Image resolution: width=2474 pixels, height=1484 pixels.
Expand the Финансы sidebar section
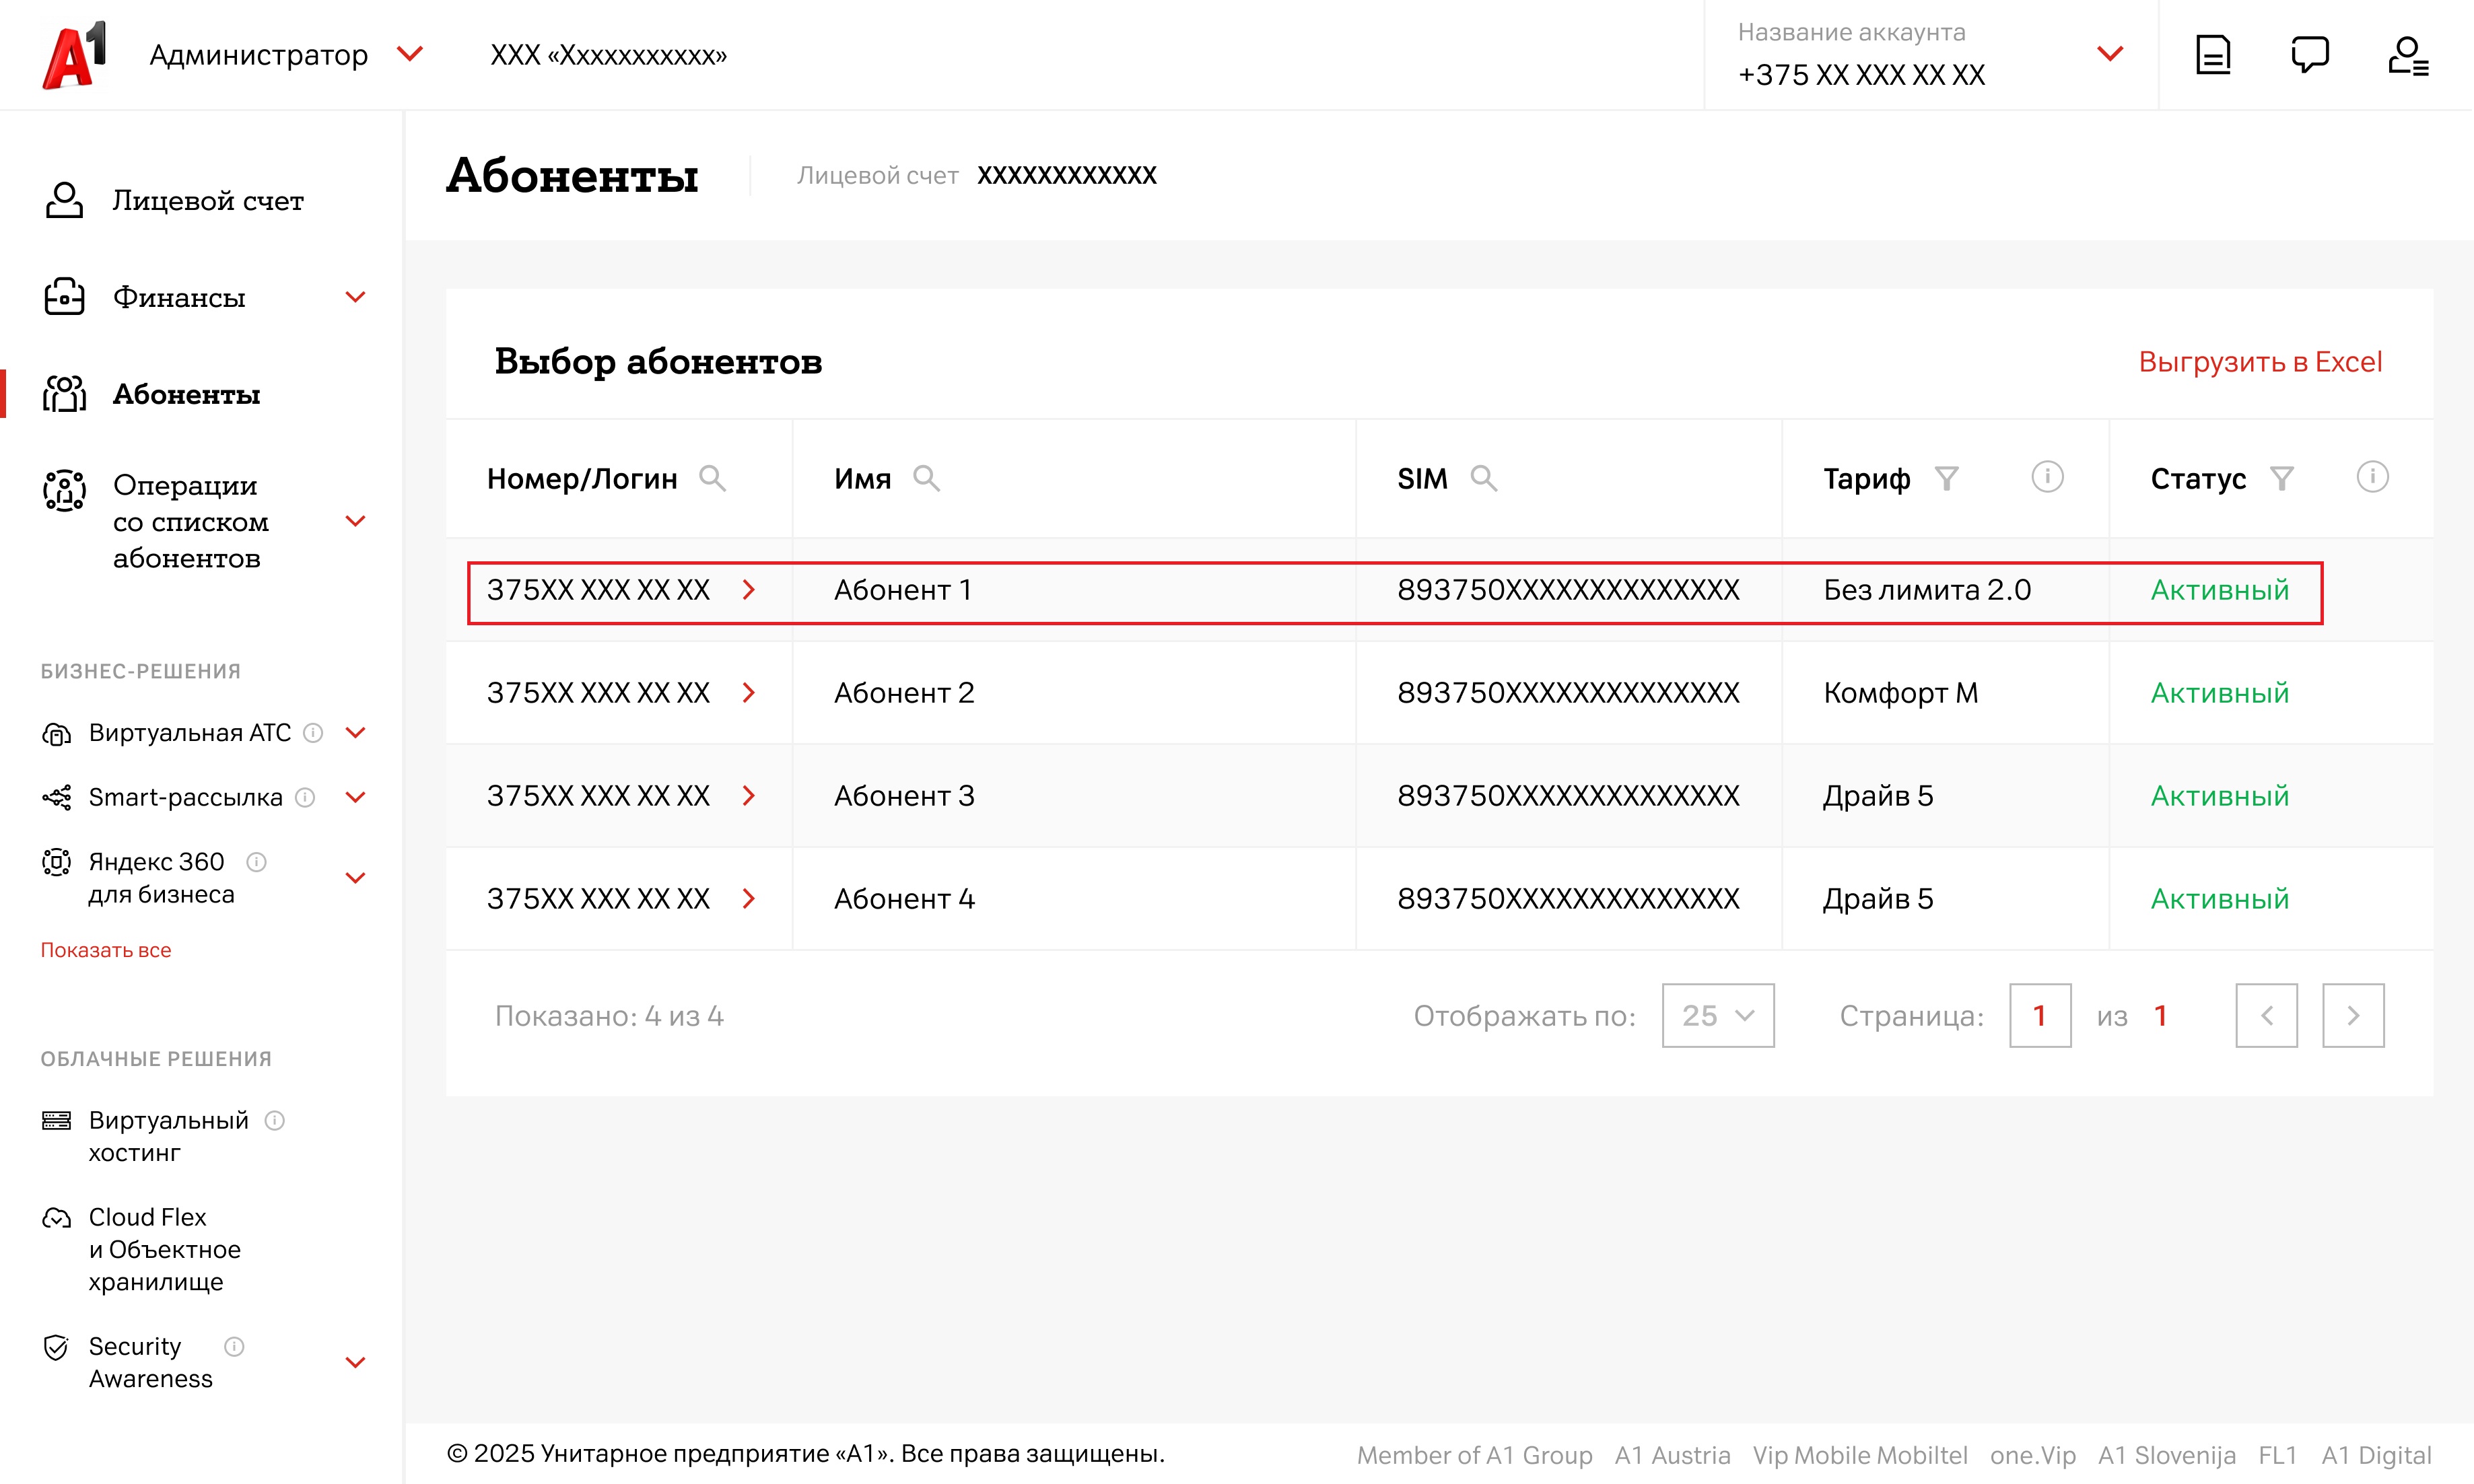pyautogui.click(x=355, y=297)
